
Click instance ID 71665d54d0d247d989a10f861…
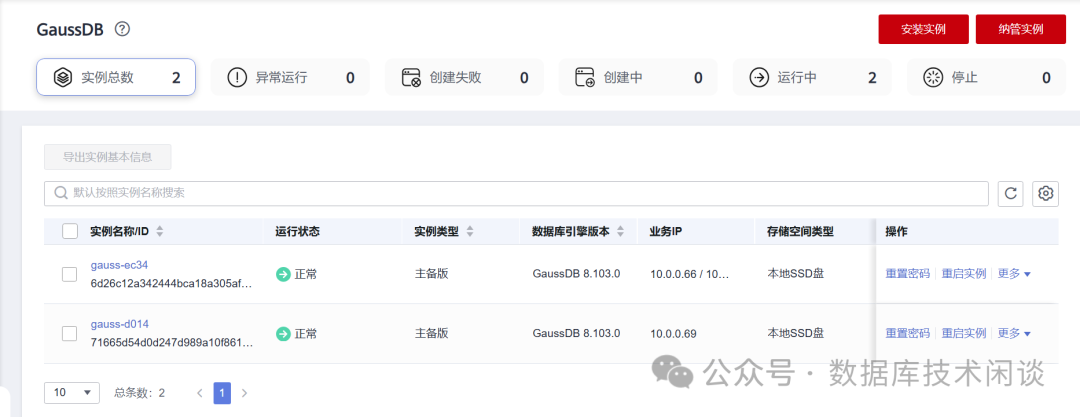(172, 343)
